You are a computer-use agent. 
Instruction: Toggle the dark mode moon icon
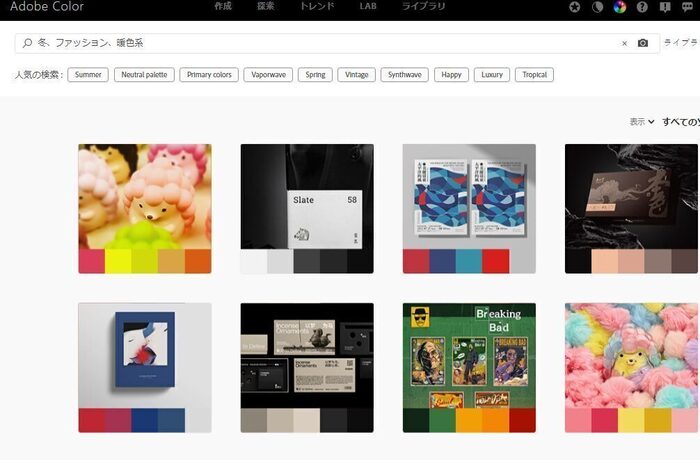pos(597,7)
